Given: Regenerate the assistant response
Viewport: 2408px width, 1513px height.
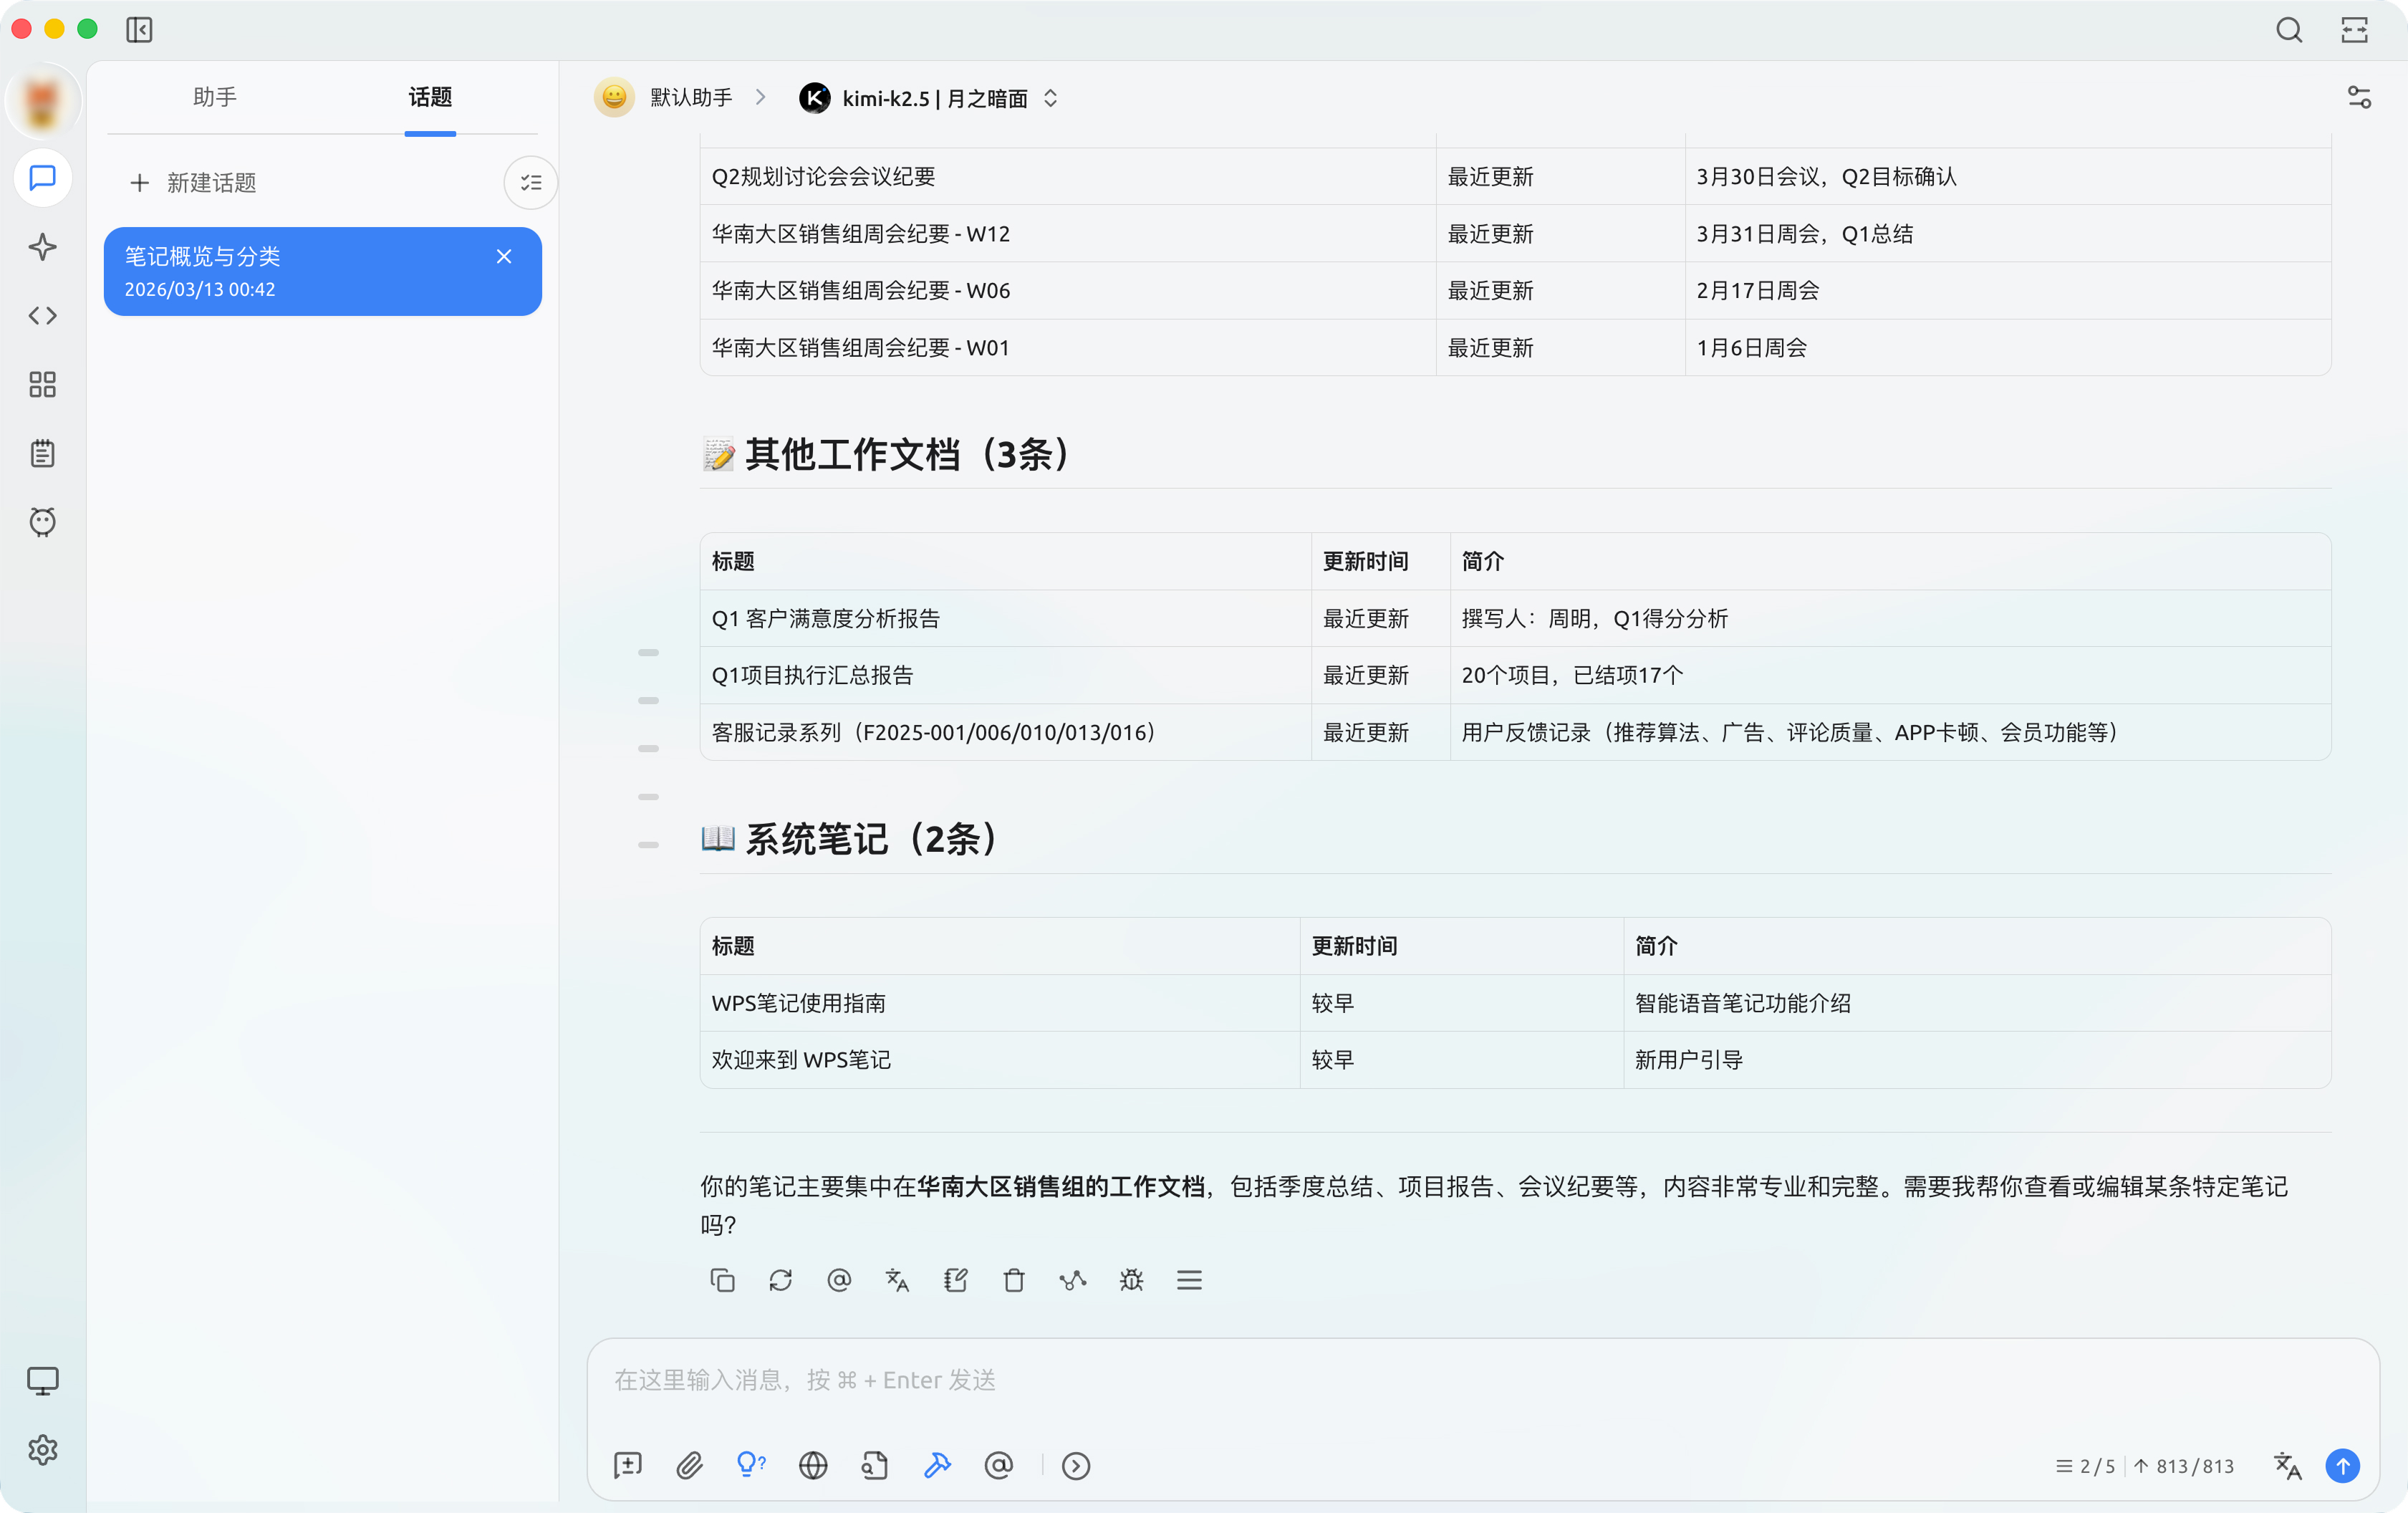Looking at the screenshot, I should point(781,1281).
